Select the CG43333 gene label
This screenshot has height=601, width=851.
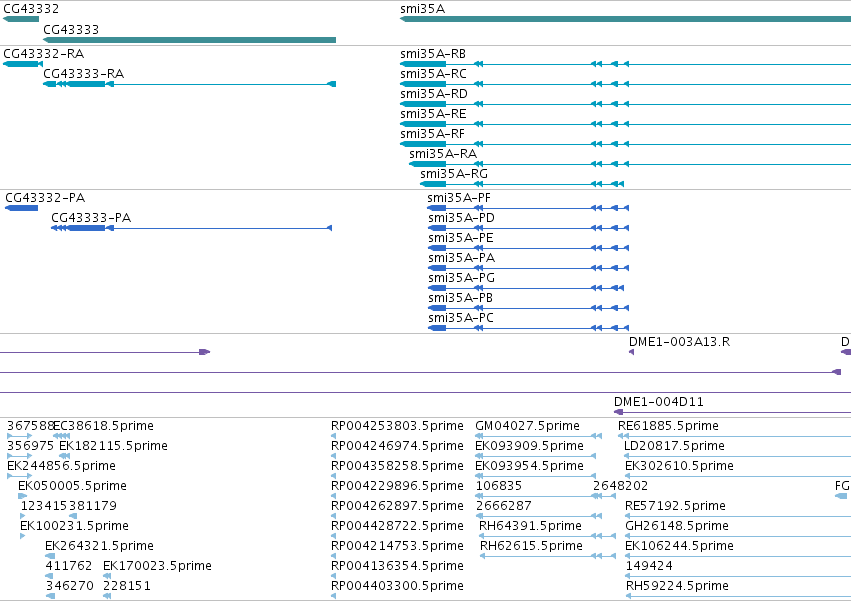(71, 29)
